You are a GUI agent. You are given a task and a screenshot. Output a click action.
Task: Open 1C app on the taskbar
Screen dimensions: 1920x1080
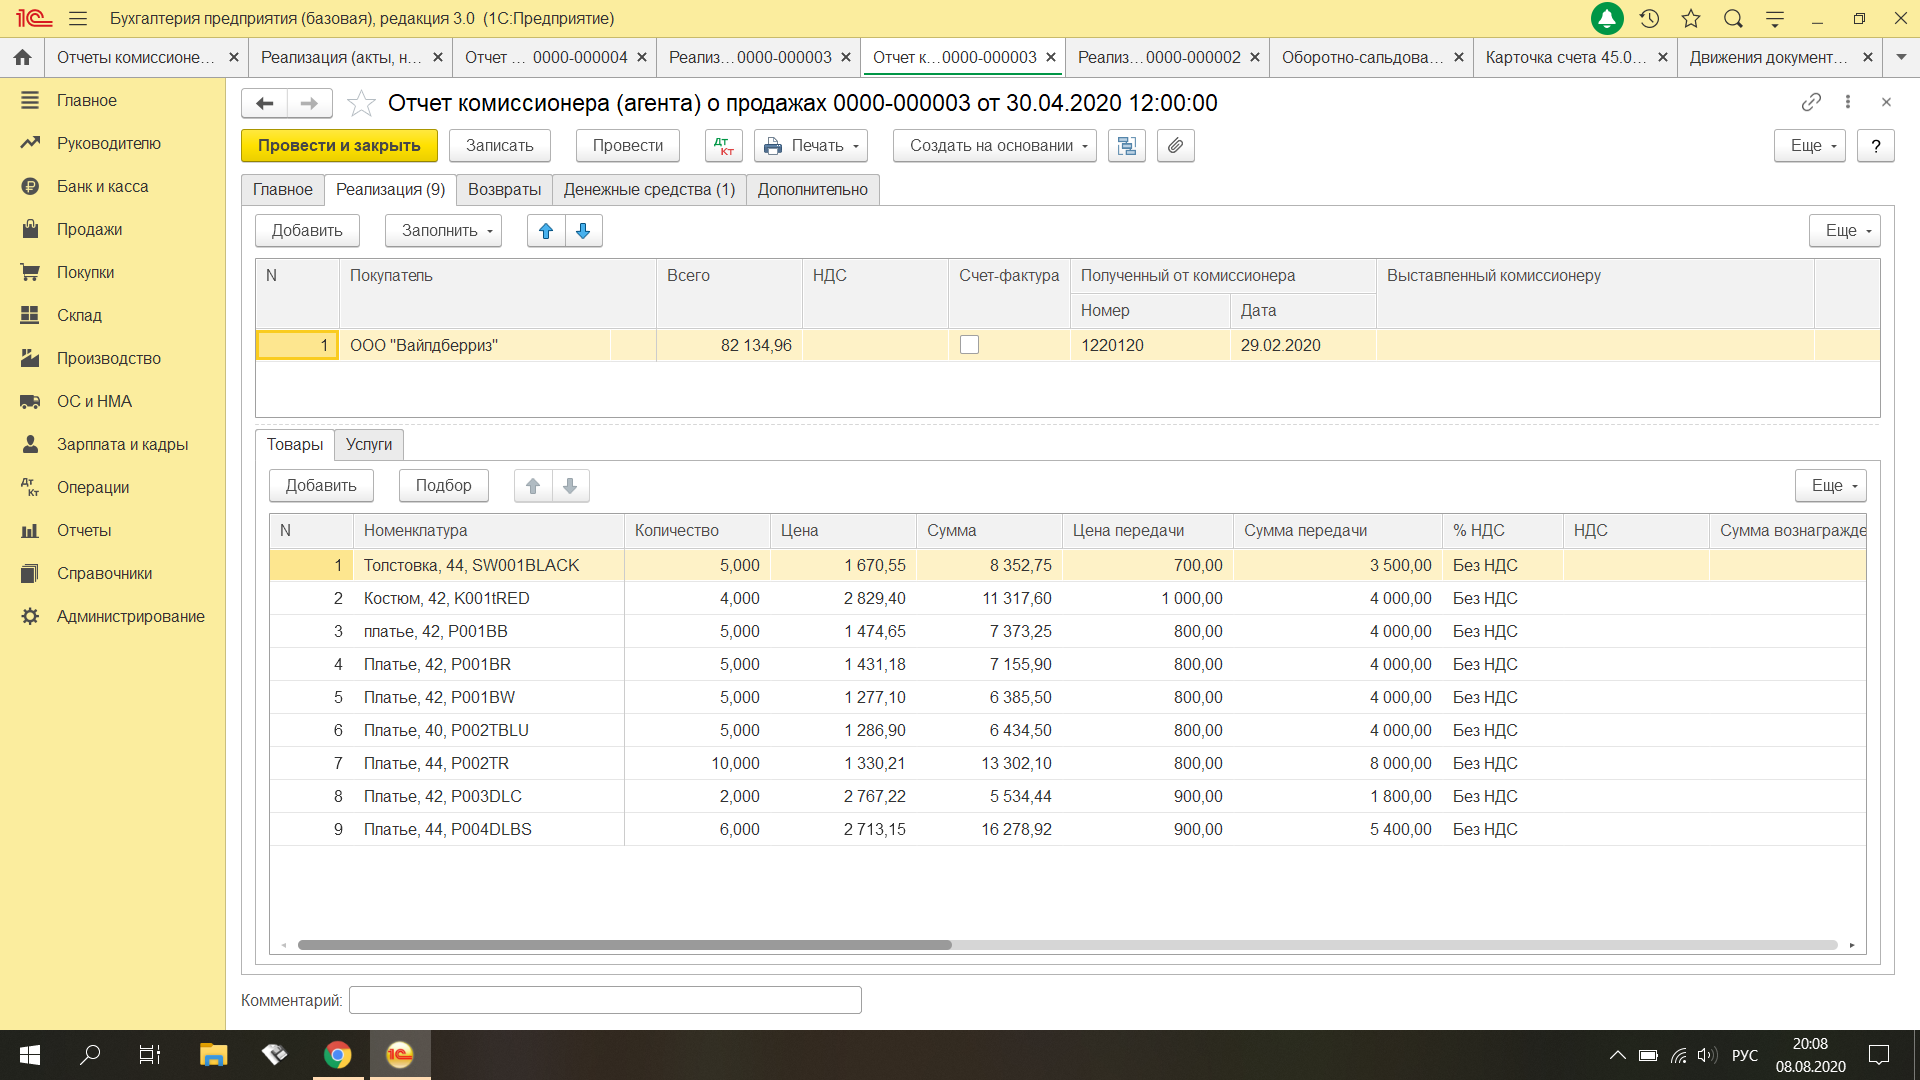point(400,1055)
